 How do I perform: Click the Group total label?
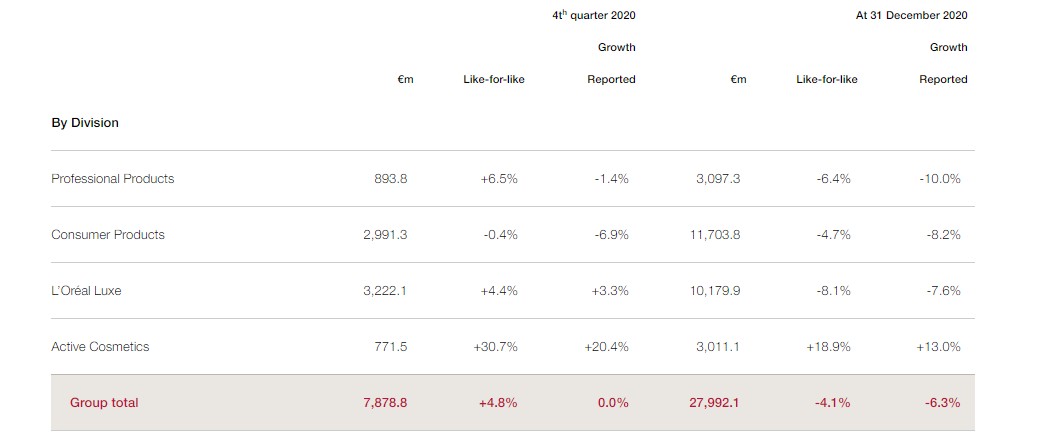click(x=104, y=403)
